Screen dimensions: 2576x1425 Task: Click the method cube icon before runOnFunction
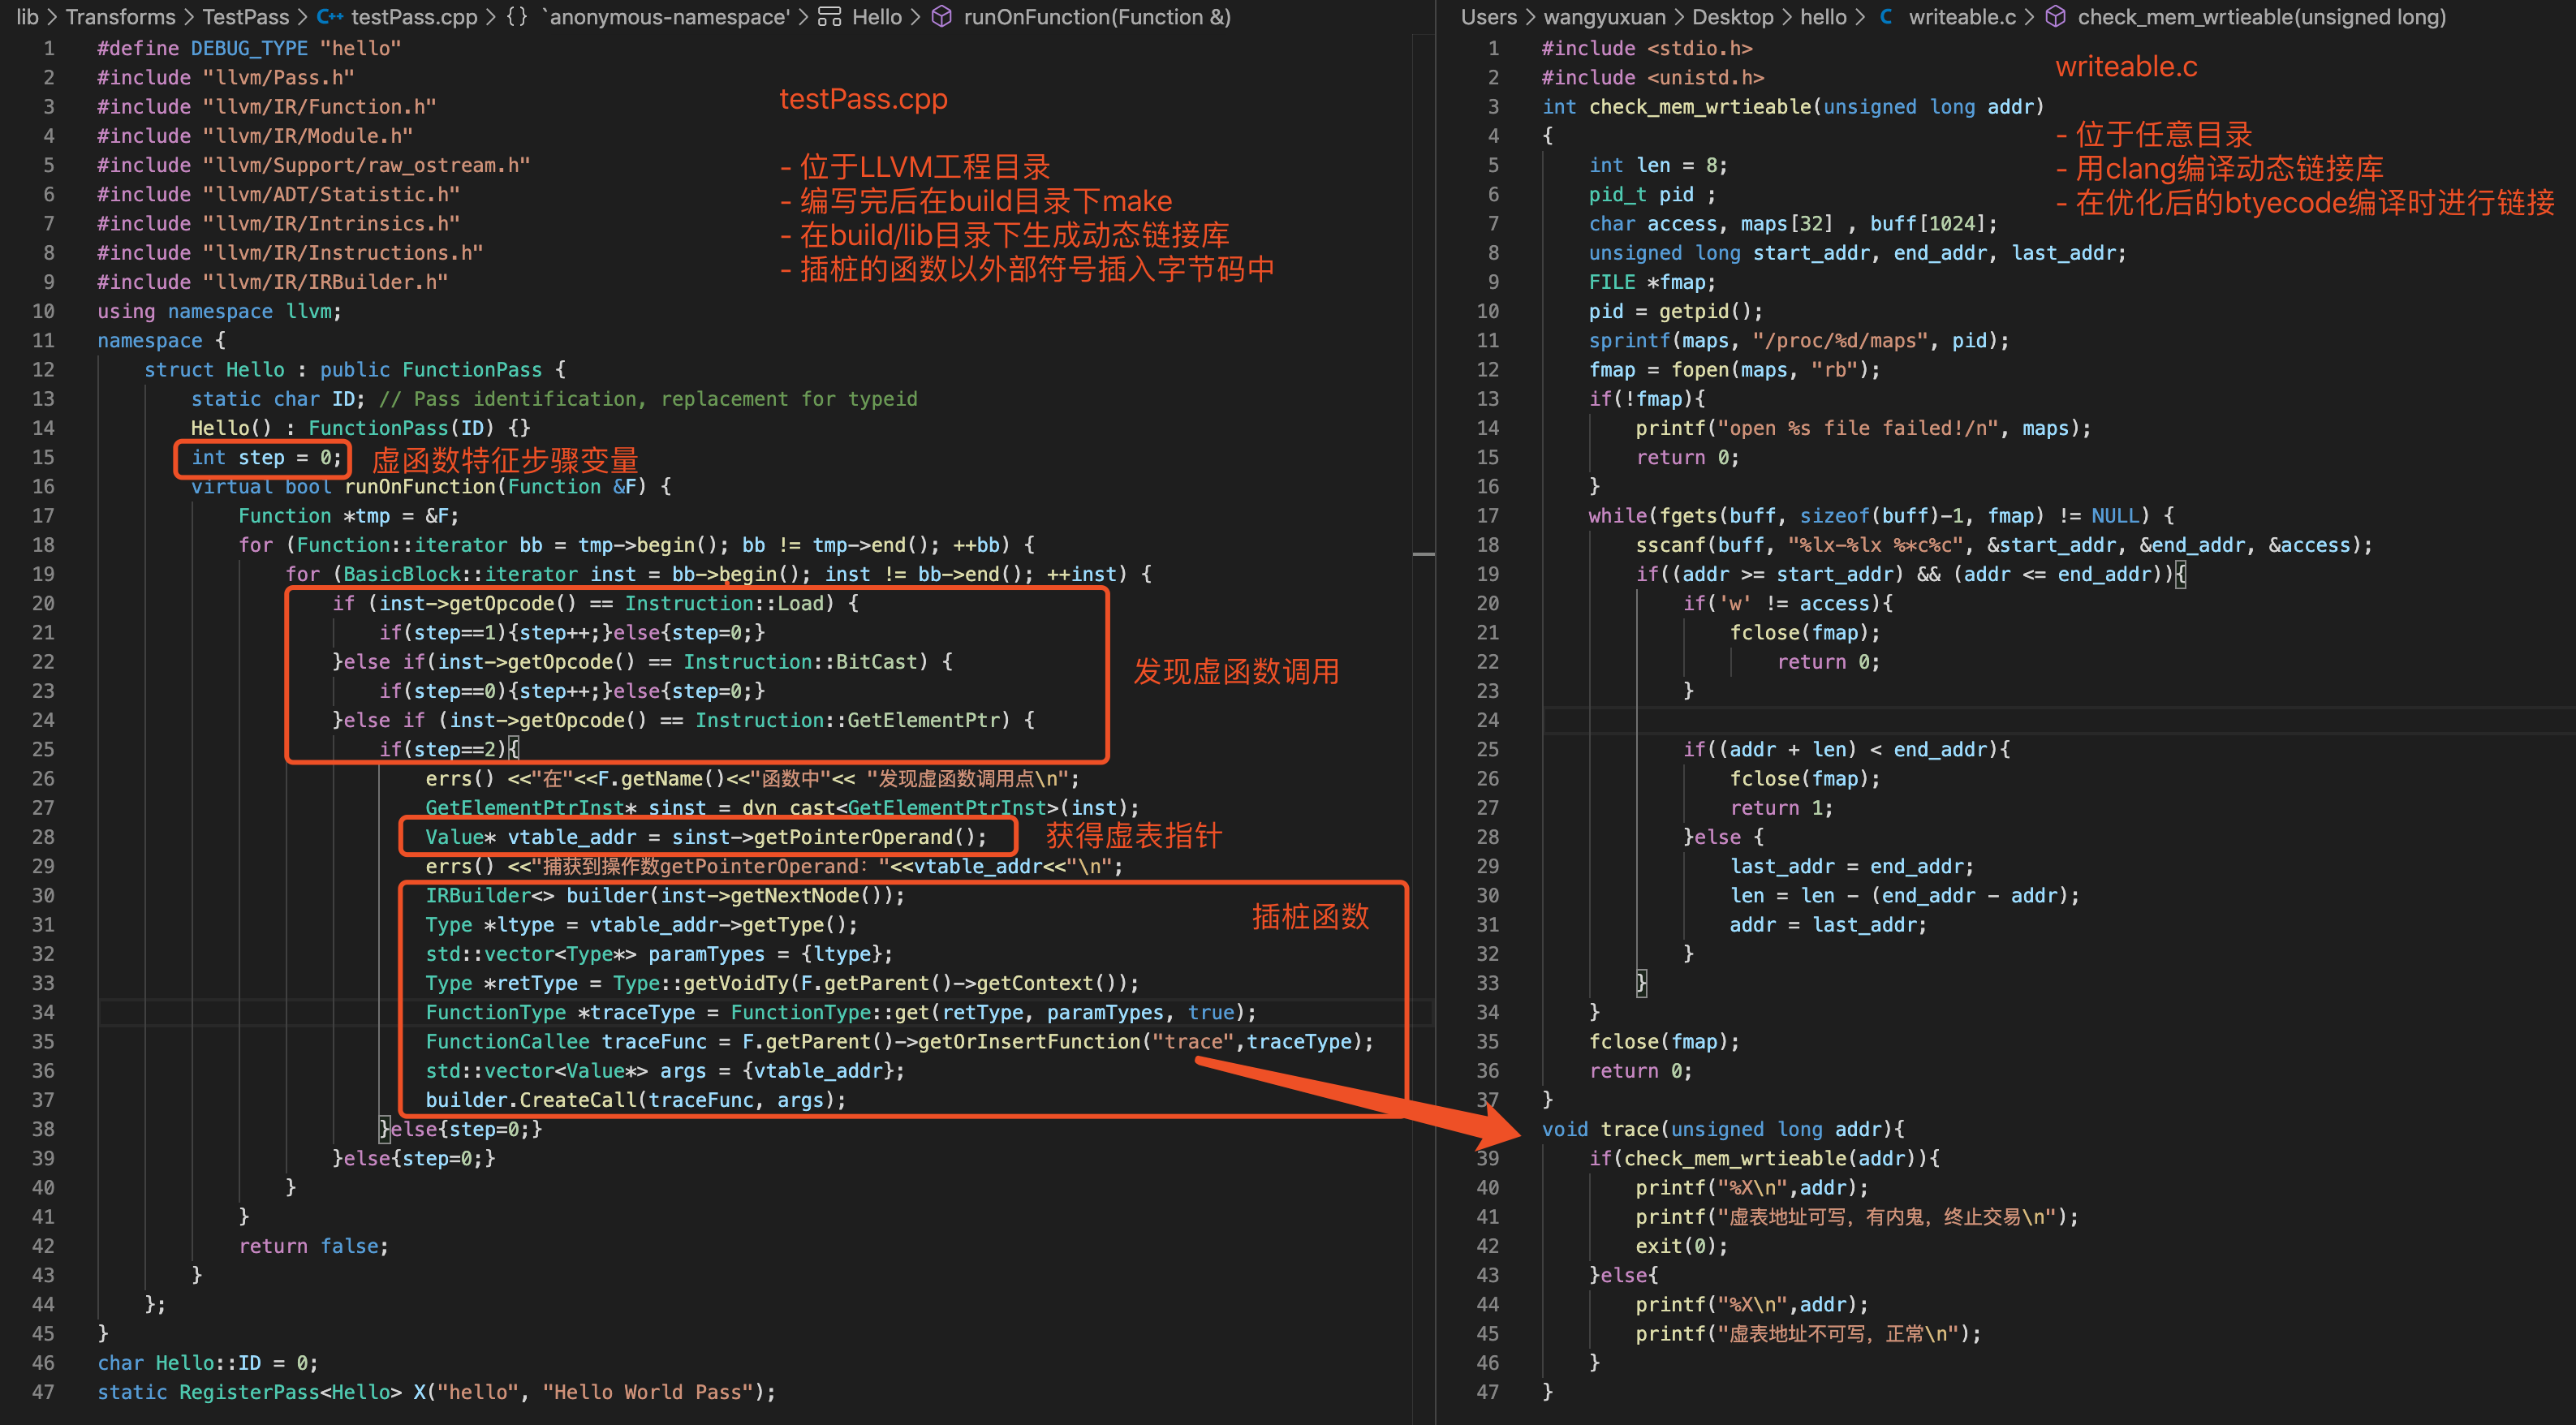pyautogui.click(x=941, y=17)
